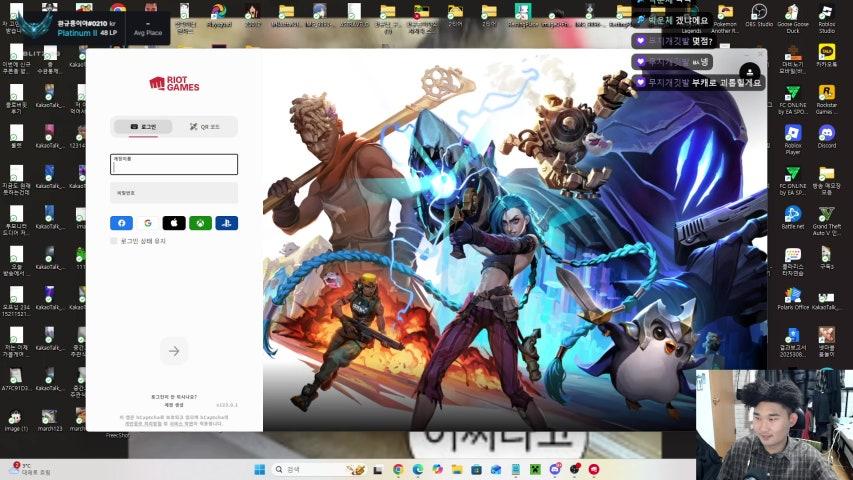The image size is (853, 480).
Task: Open Microsoft Edge from the taskbar
Action: (418, 470)
